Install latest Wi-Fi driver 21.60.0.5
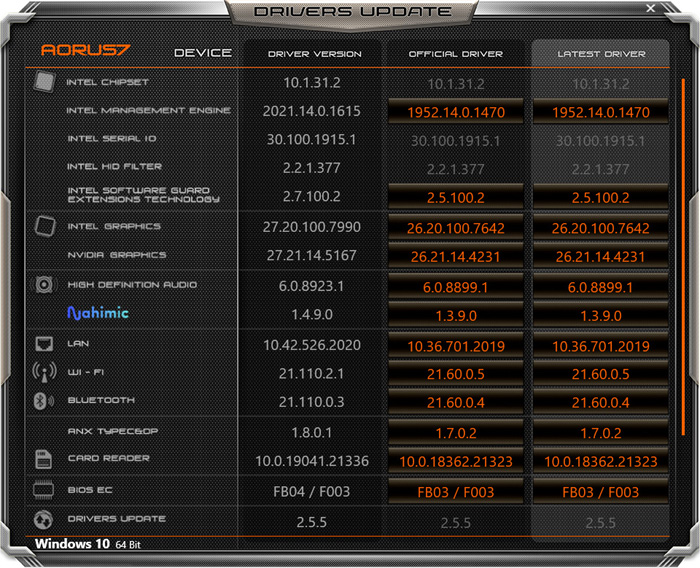The image size is (700, 568). (x=601, y=374)
